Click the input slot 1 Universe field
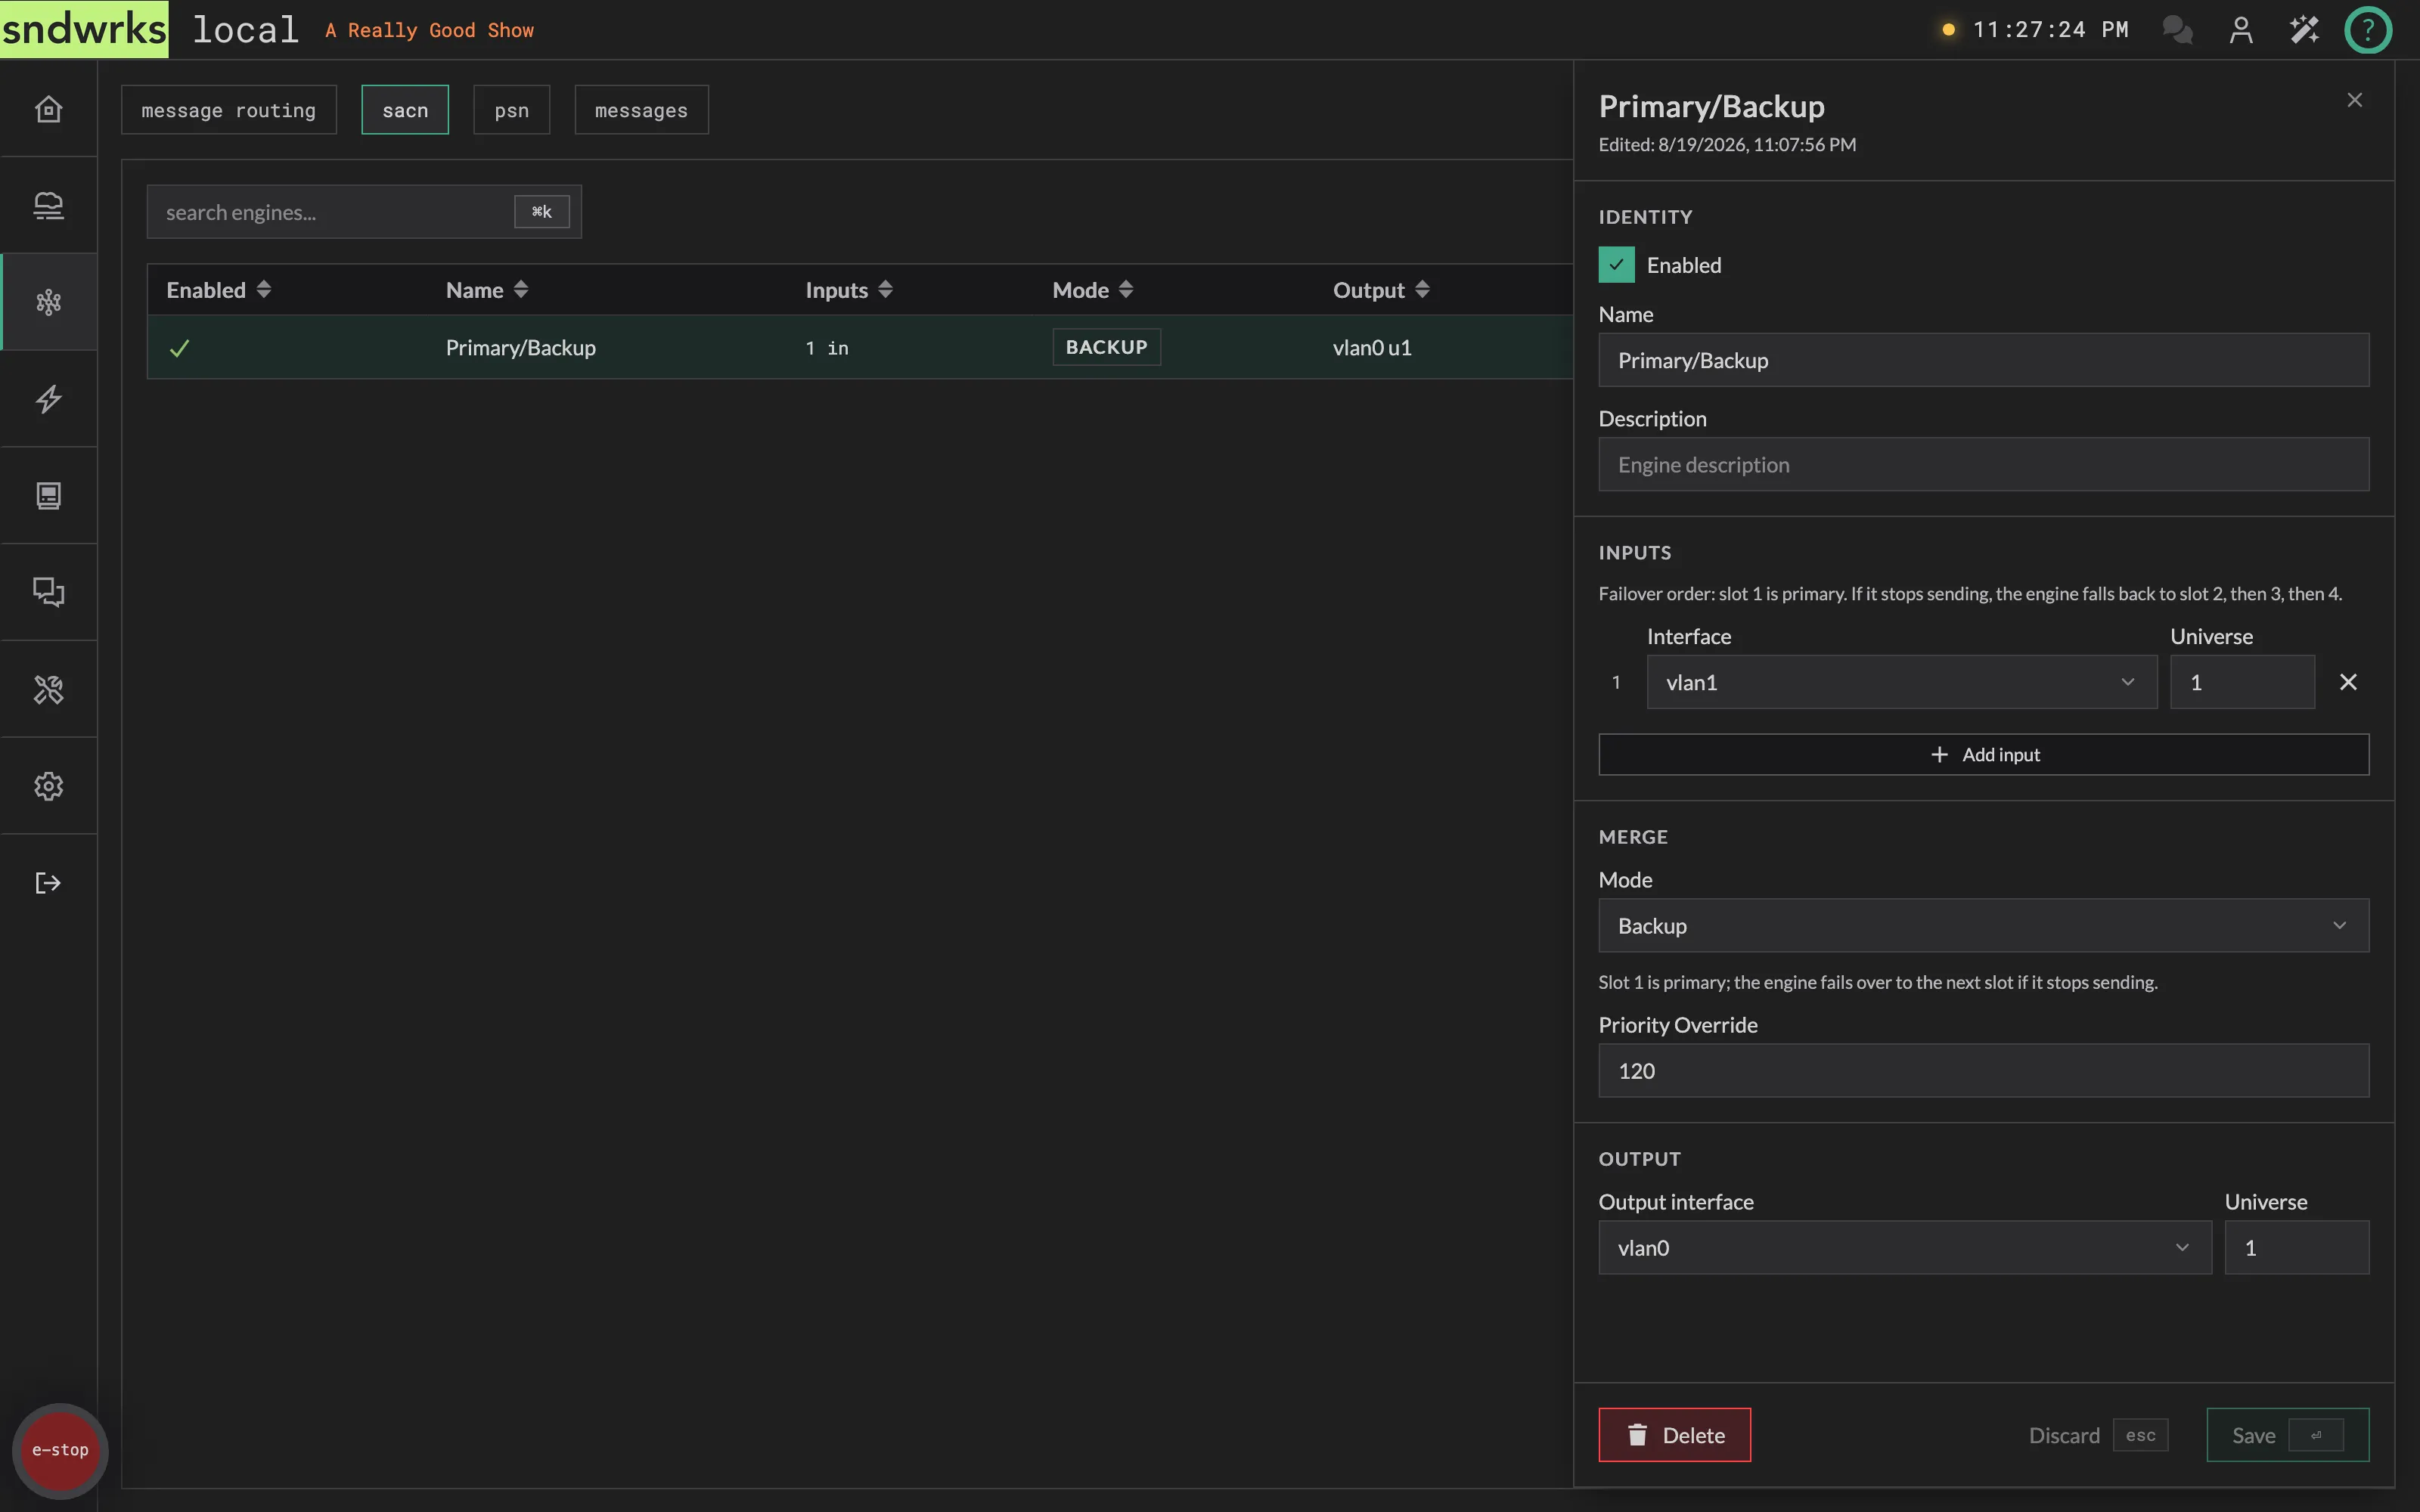2420x1512 pixels. click(x=2242, y=682)
